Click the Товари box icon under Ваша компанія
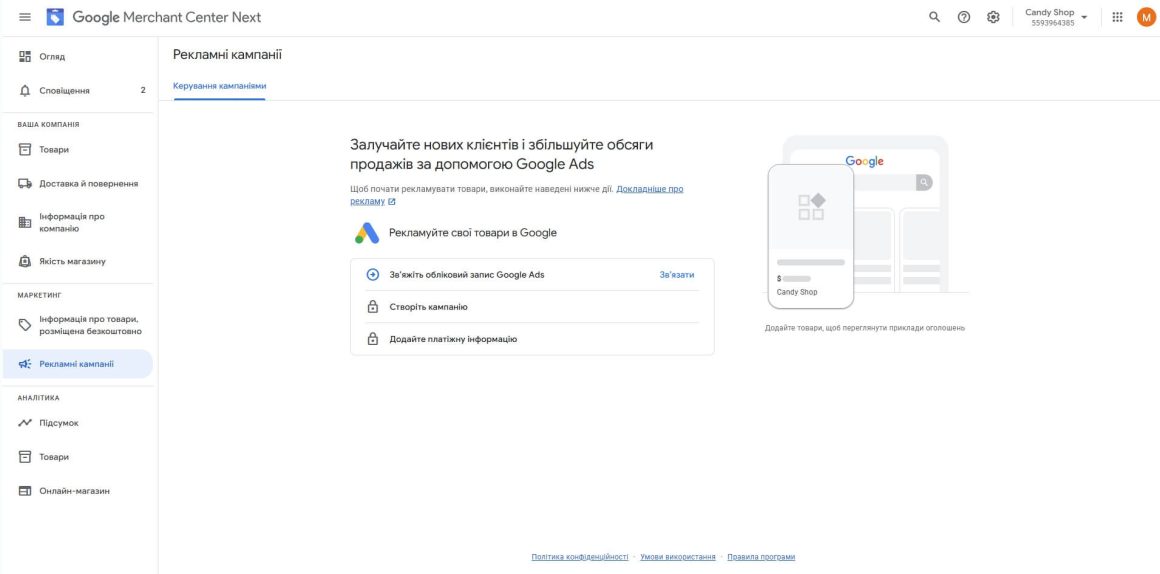1160x574 pixels. (x=25, y=149)
